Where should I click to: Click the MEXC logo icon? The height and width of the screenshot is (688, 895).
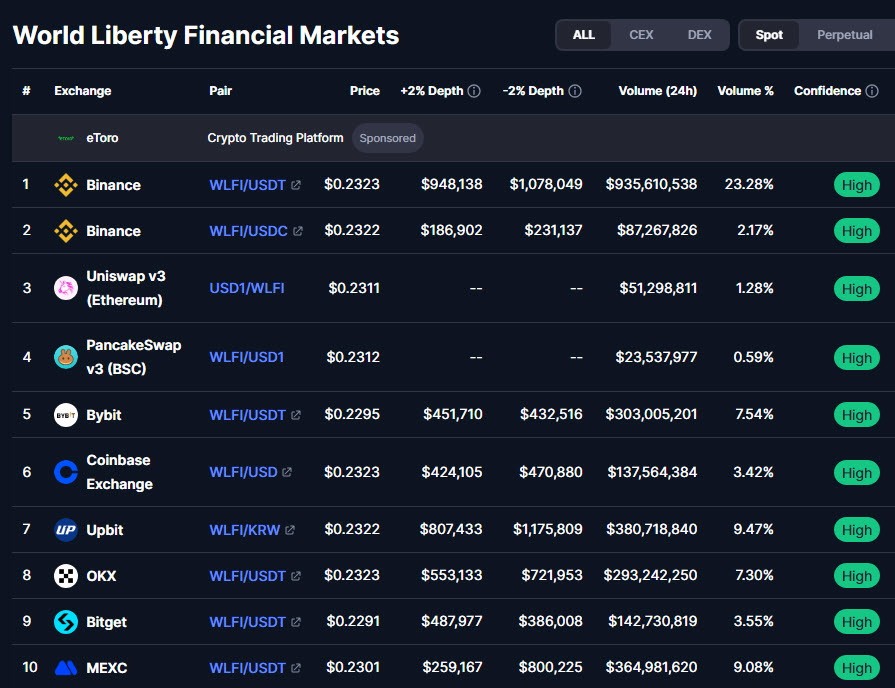66,667
